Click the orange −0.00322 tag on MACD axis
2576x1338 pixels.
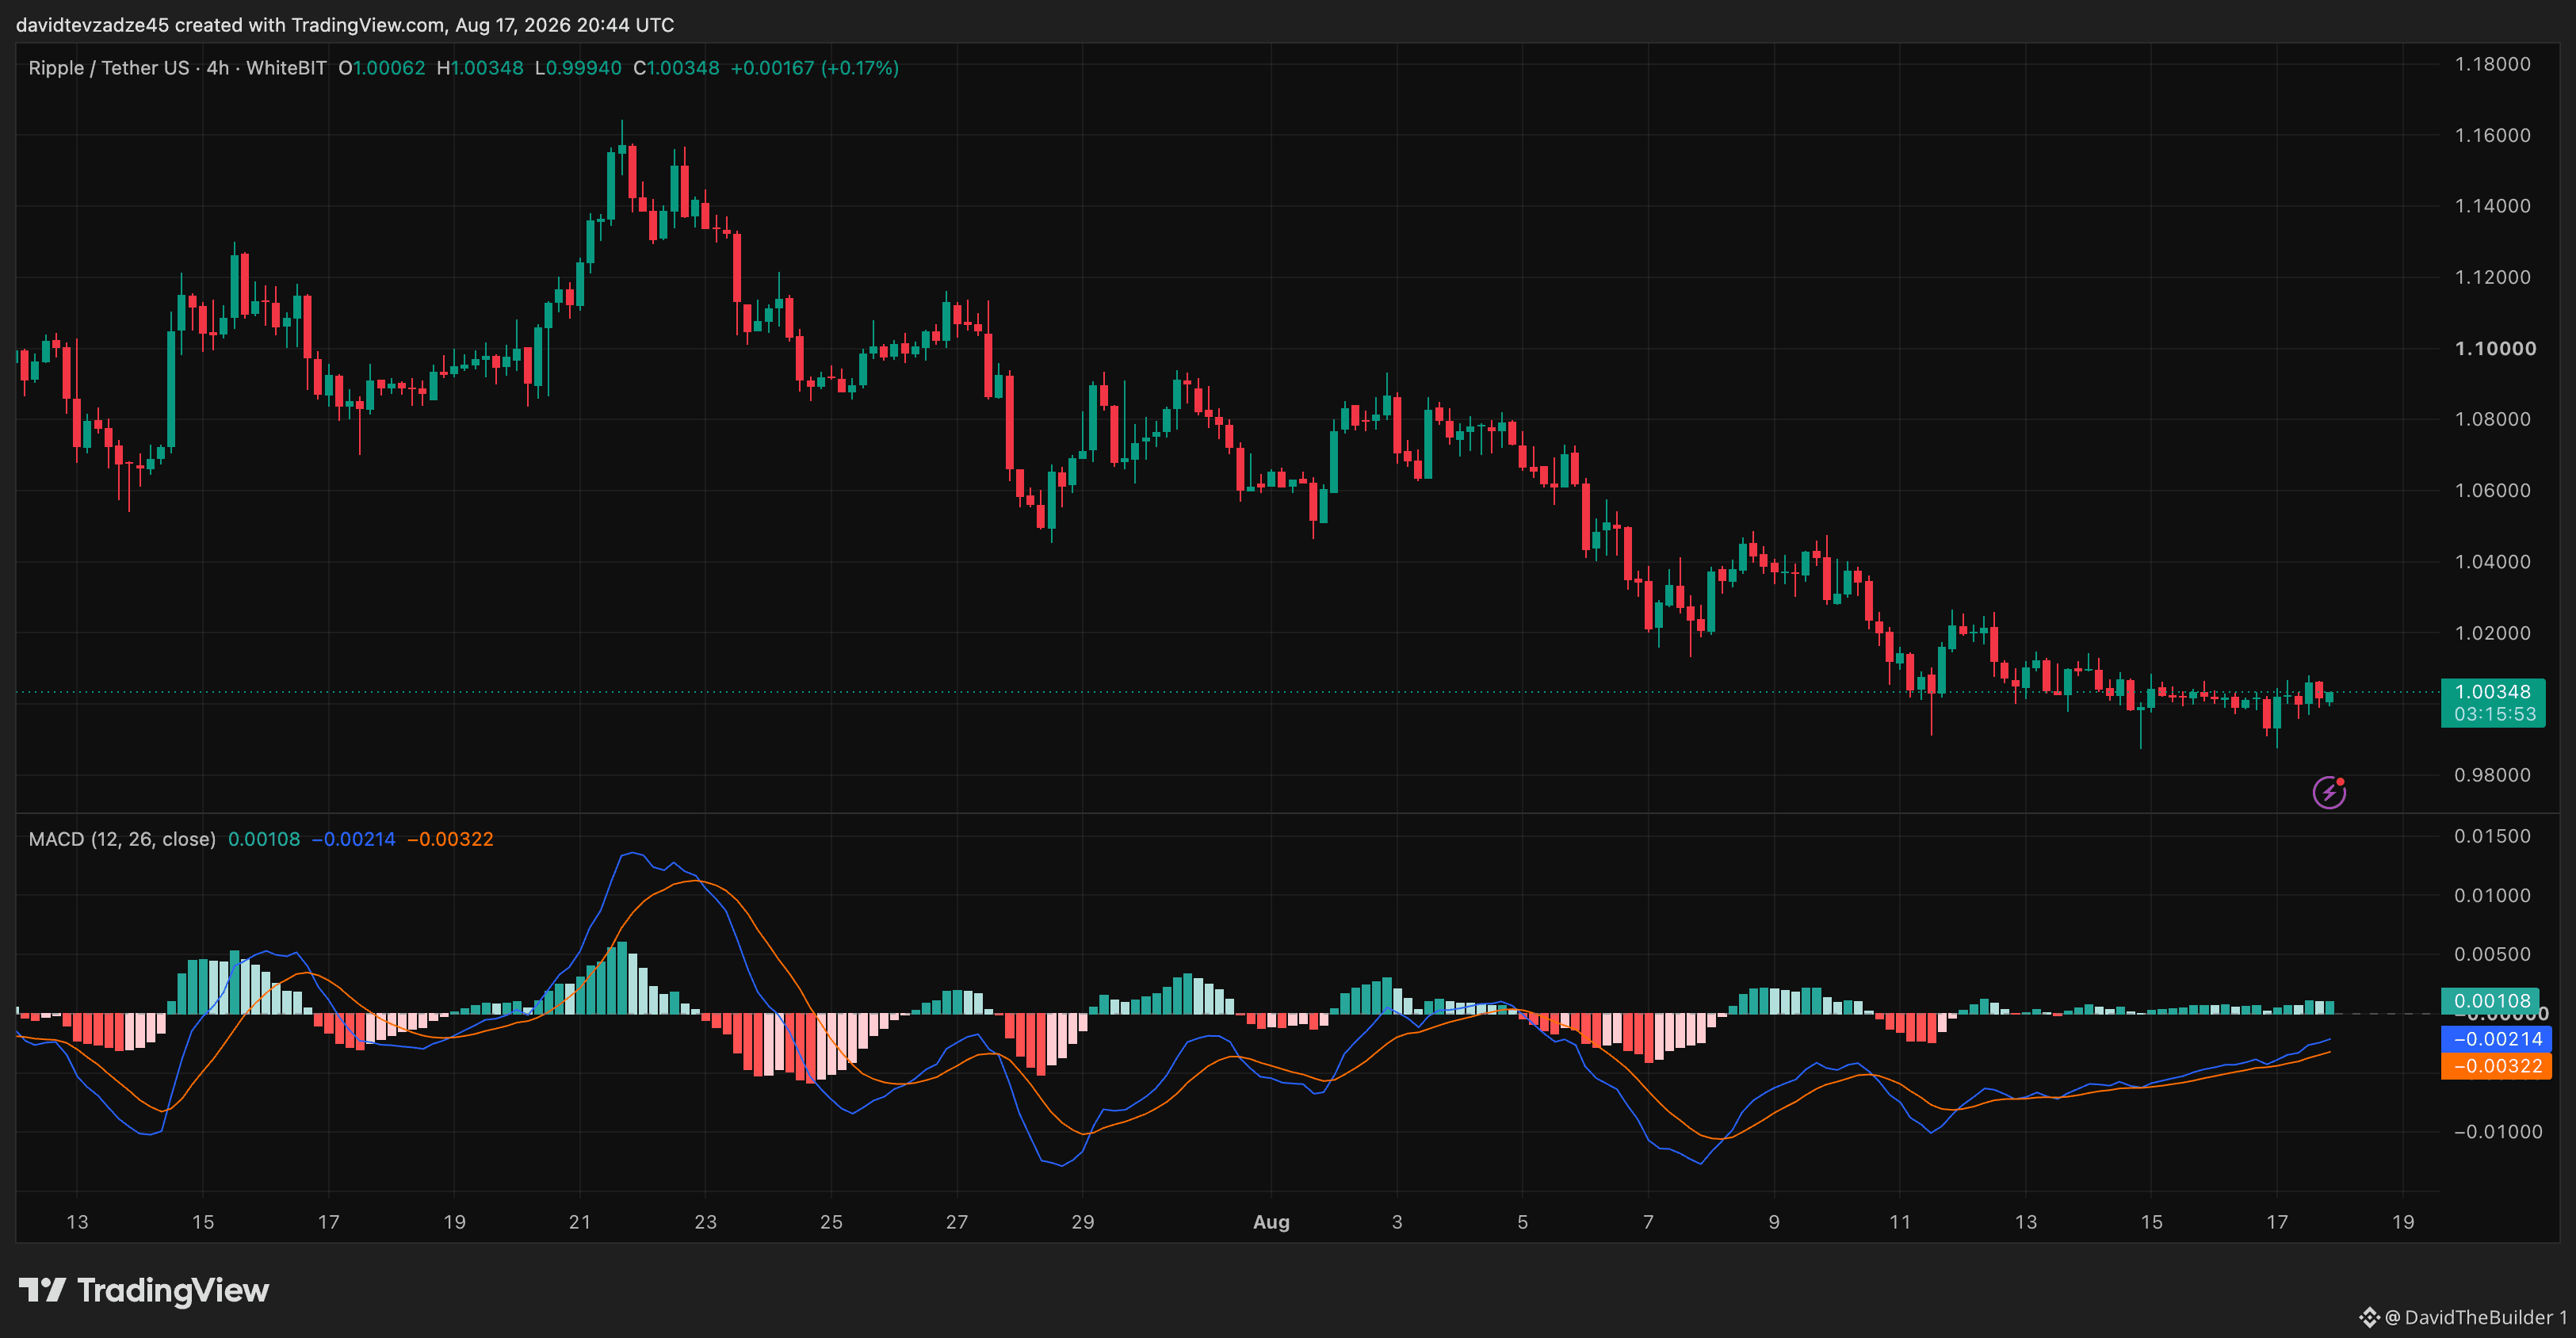[2496, 1066]
